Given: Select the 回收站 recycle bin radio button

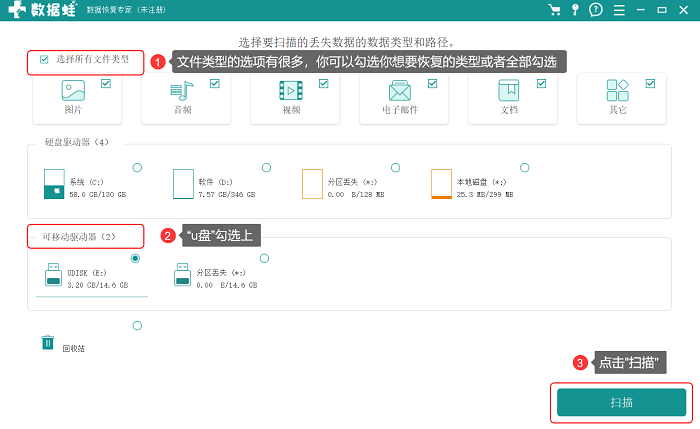Looking at the screenshot, I should click(137, 326).
